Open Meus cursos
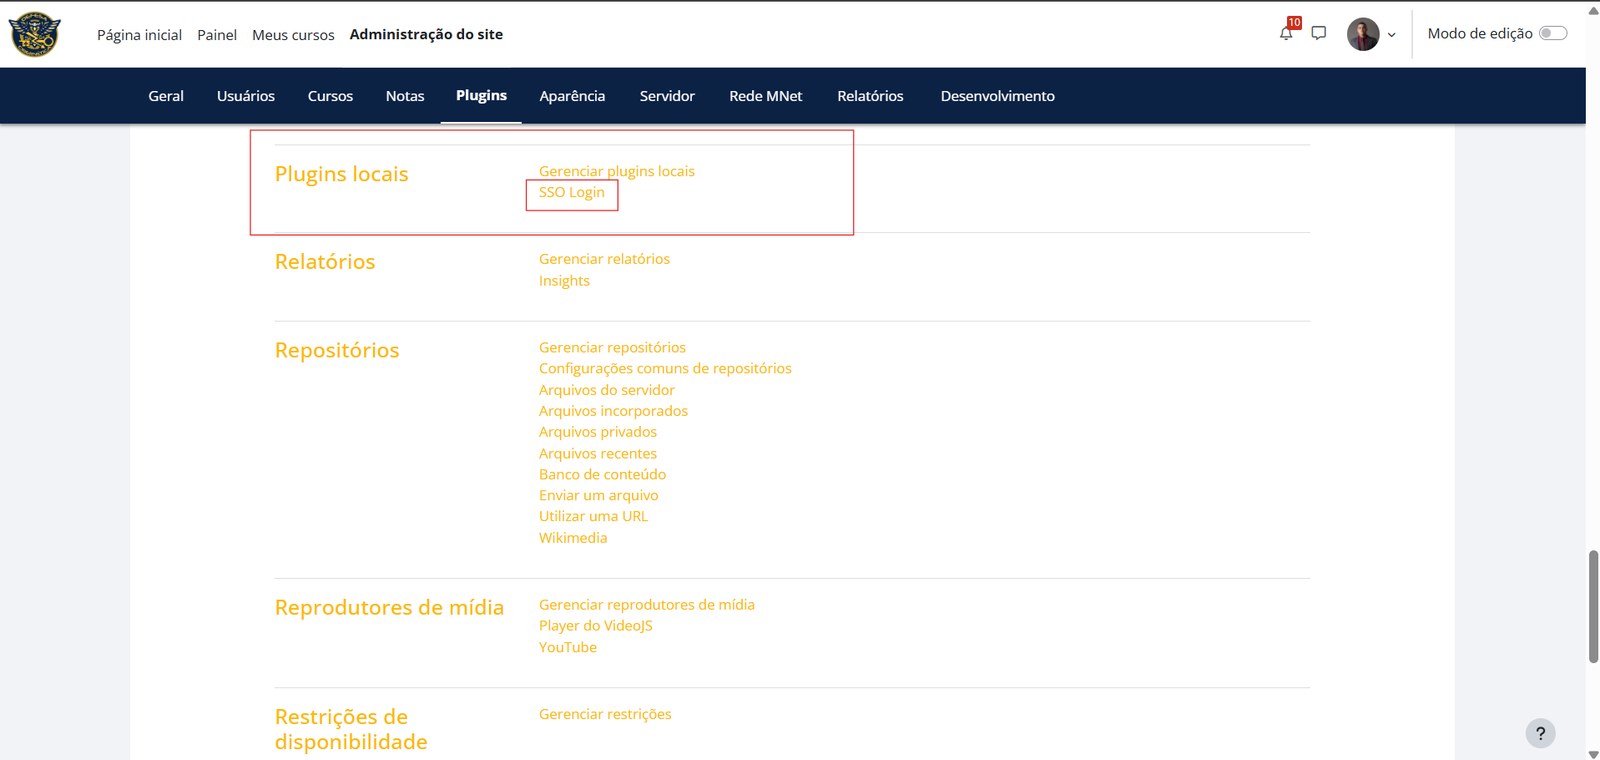The width and height of the screenshot is (1600, 760). 293,35
